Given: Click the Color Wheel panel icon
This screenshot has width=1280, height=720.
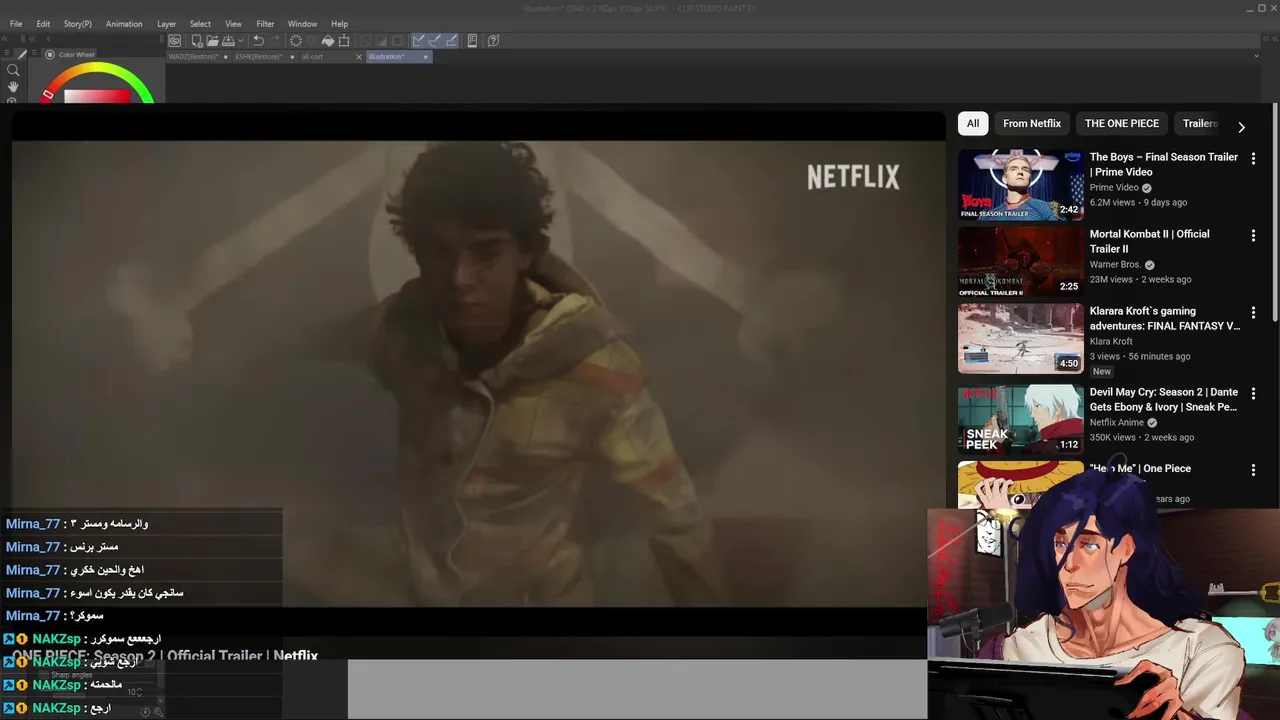Looking at the screenshot, I should [x=50, y=55].
